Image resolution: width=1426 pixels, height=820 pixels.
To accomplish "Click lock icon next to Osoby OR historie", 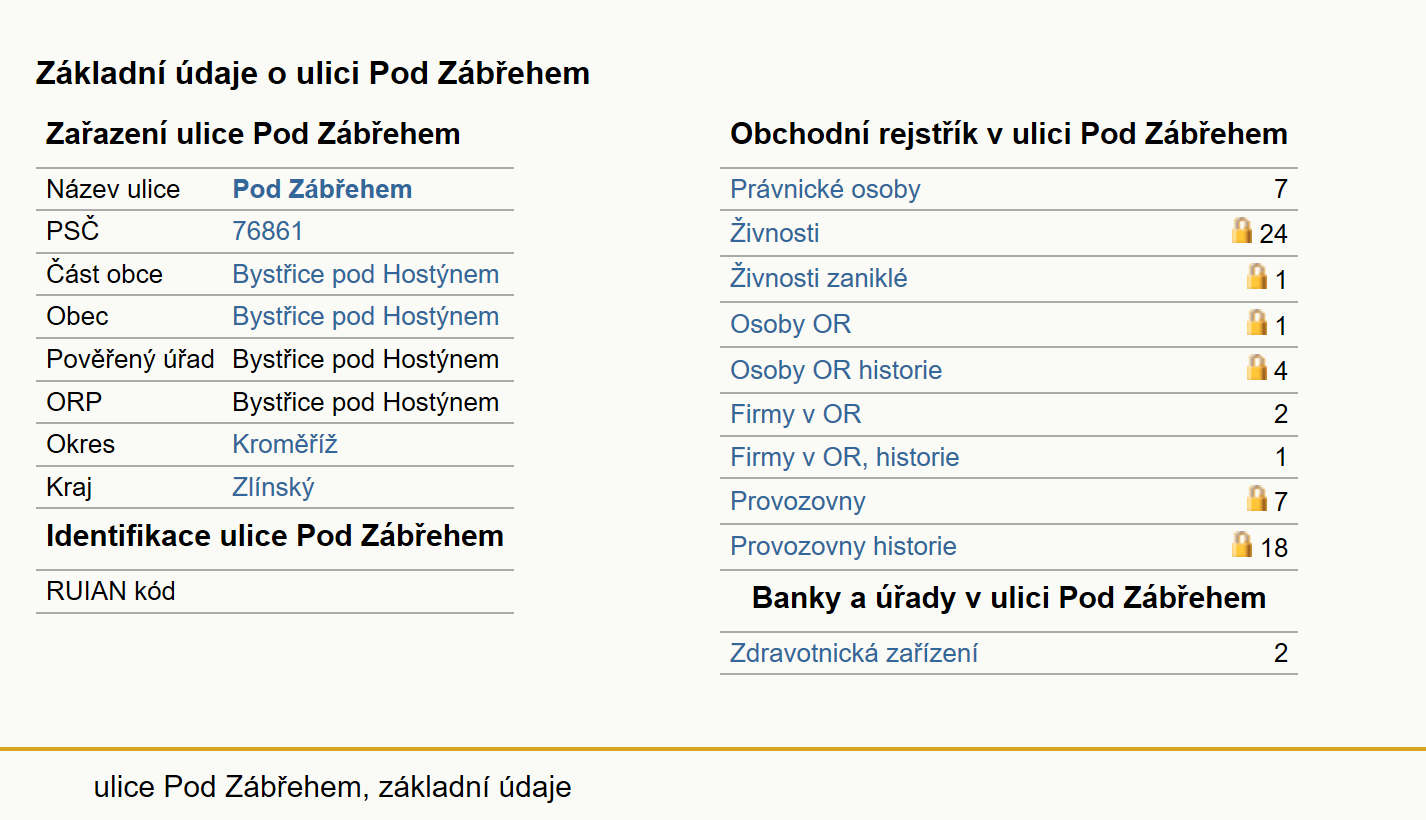I will coord(1257,367).
